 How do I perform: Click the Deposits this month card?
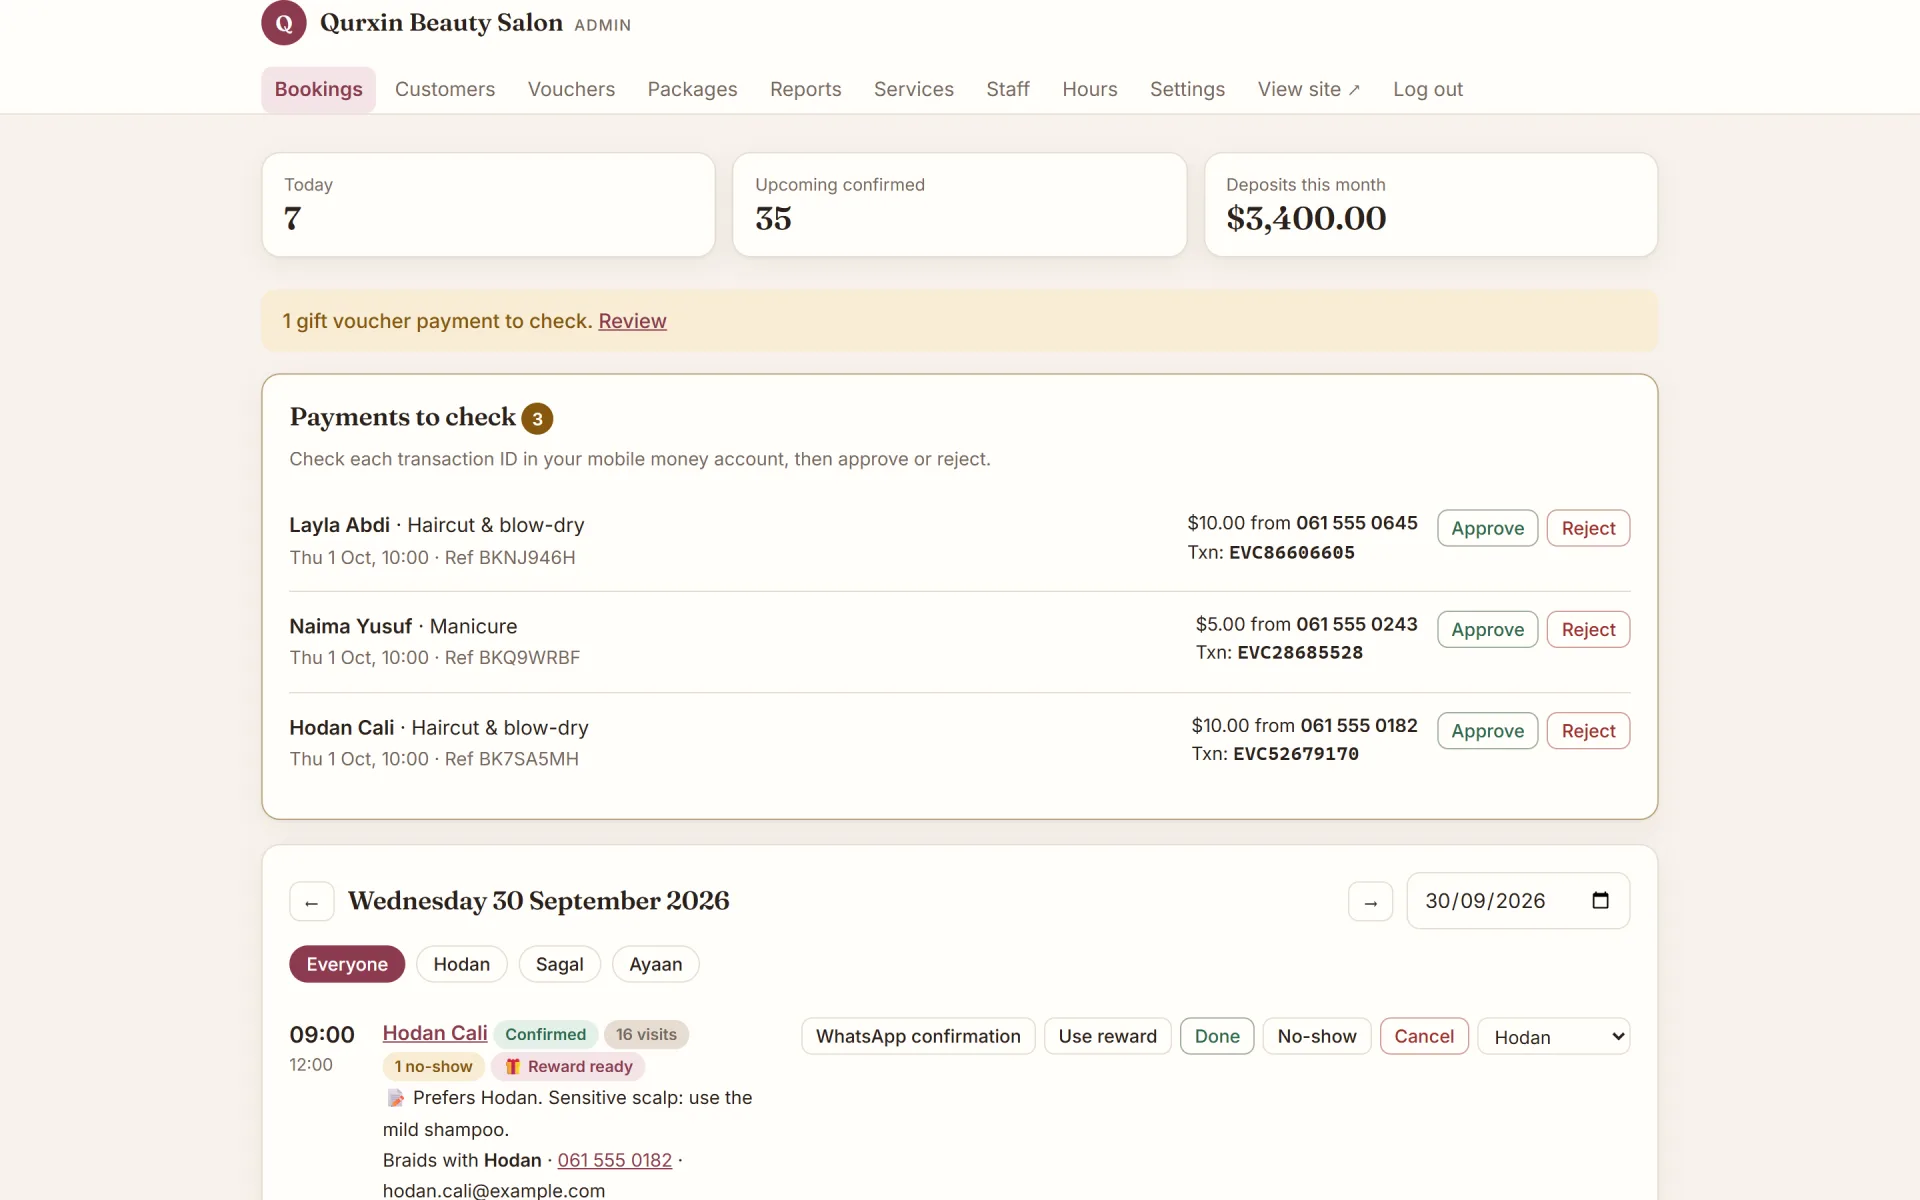[1430, 205]
